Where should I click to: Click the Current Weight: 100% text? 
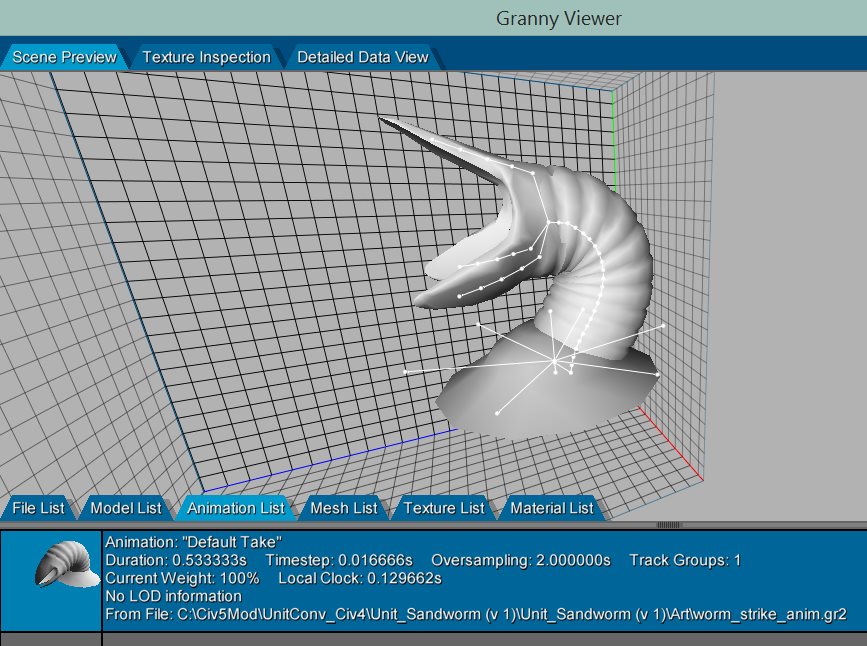tap(182, 579)
